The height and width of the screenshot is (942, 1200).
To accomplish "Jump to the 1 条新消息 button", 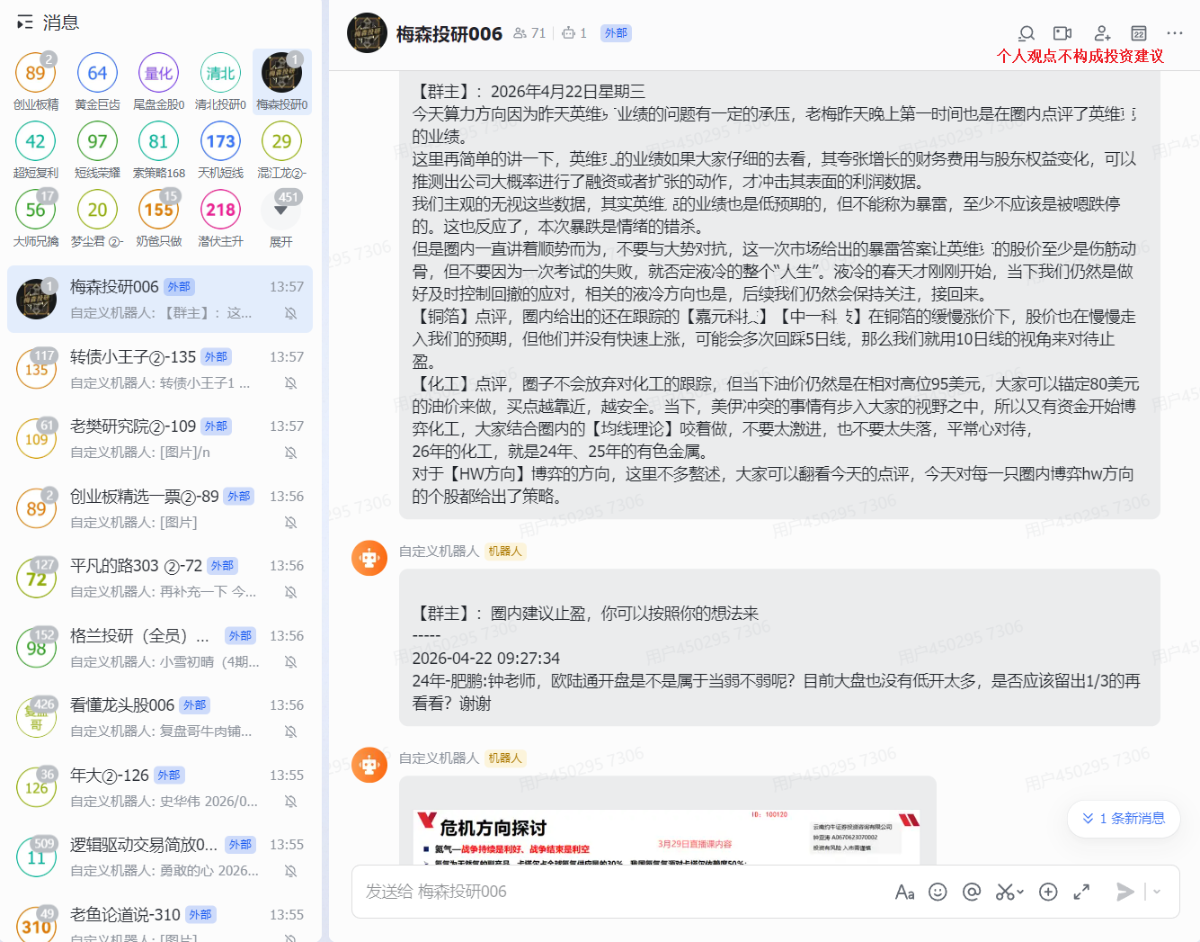I will (1123, 818).
